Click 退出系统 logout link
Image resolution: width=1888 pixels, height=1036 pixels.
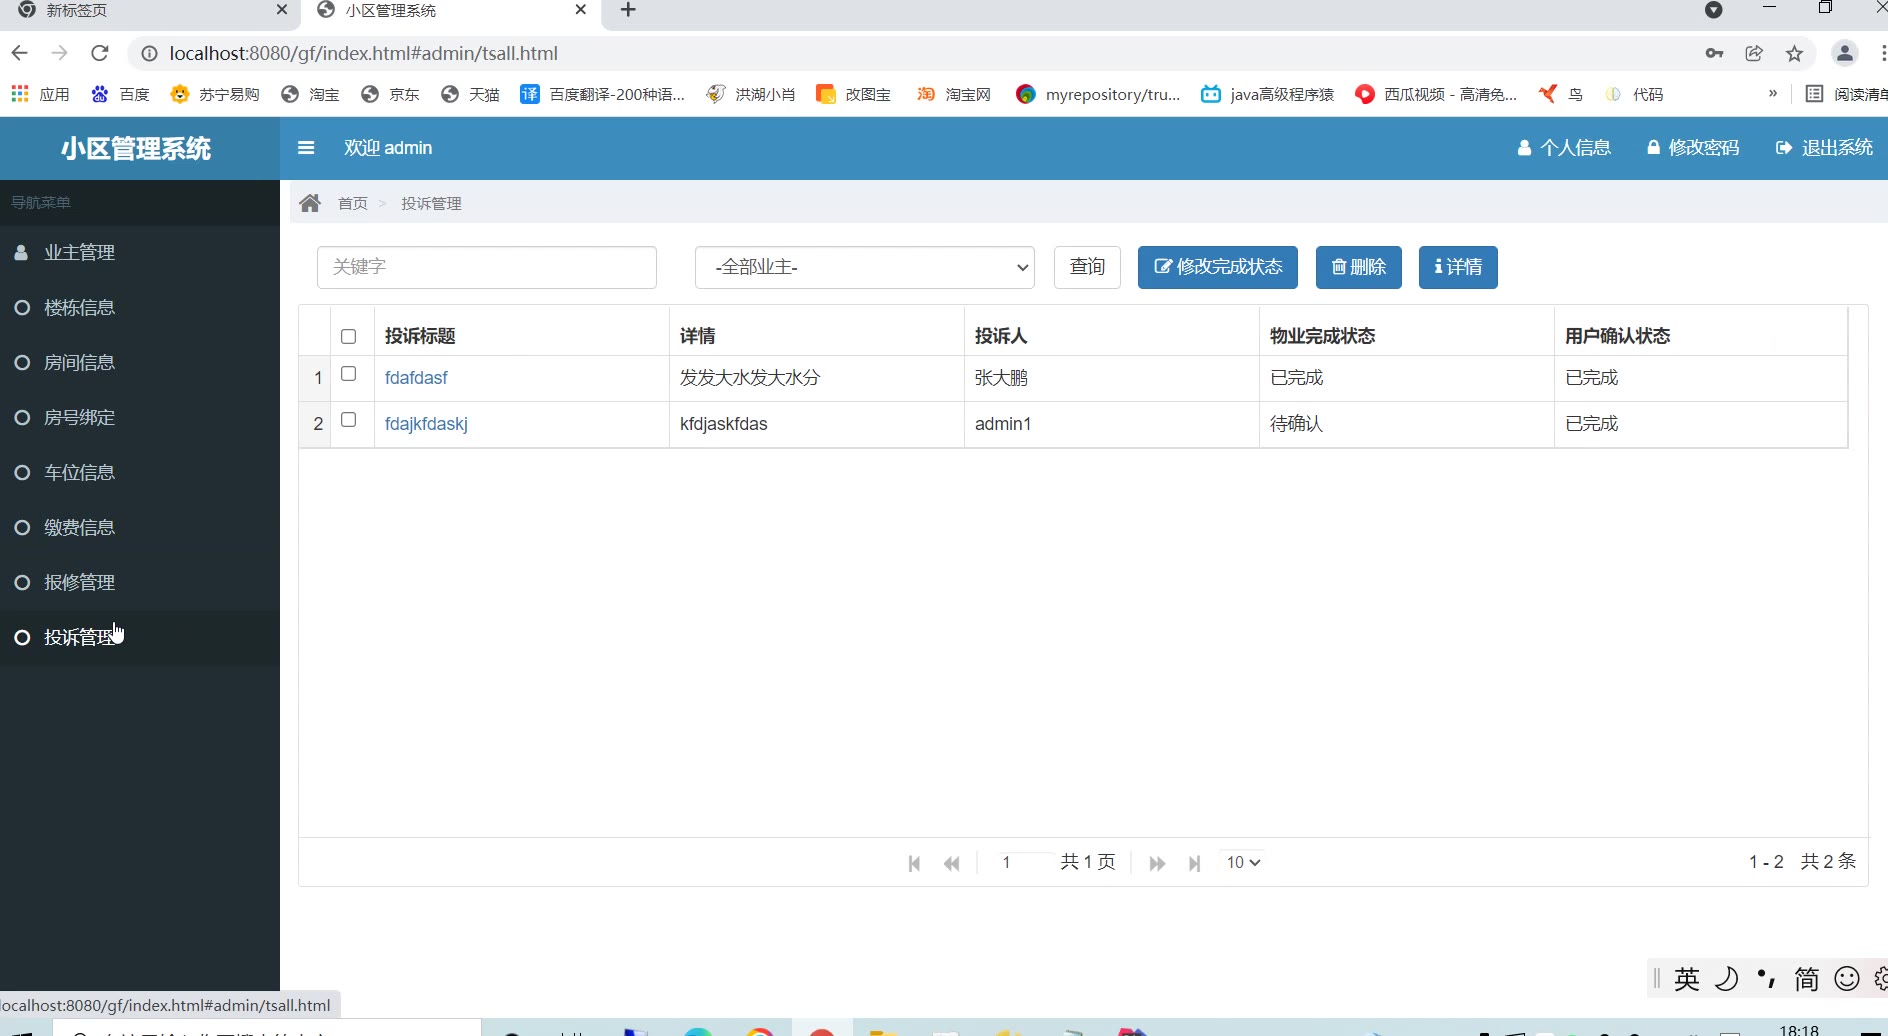pyautogui.click(x=1824, y=148)
